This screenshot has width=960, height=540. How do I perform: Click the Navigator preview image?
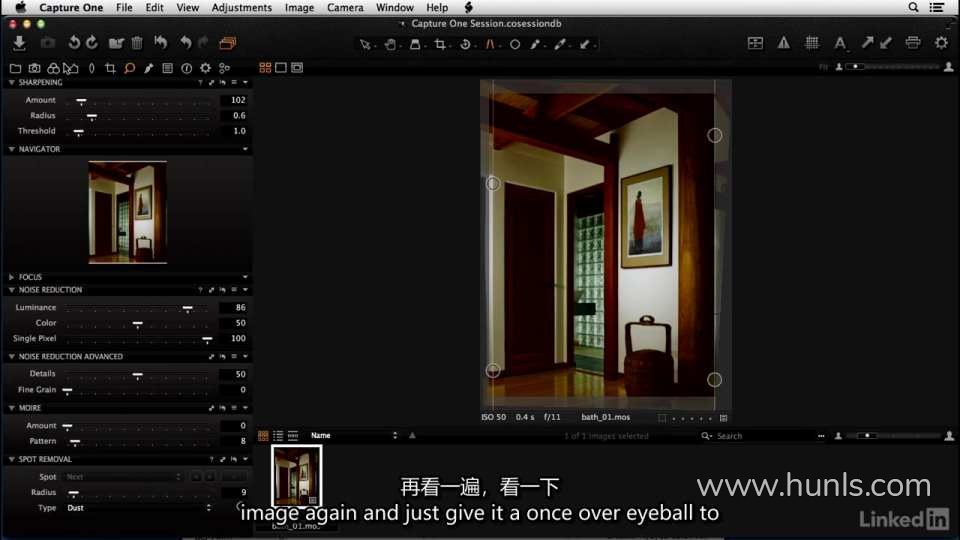[x=127, y=212]
